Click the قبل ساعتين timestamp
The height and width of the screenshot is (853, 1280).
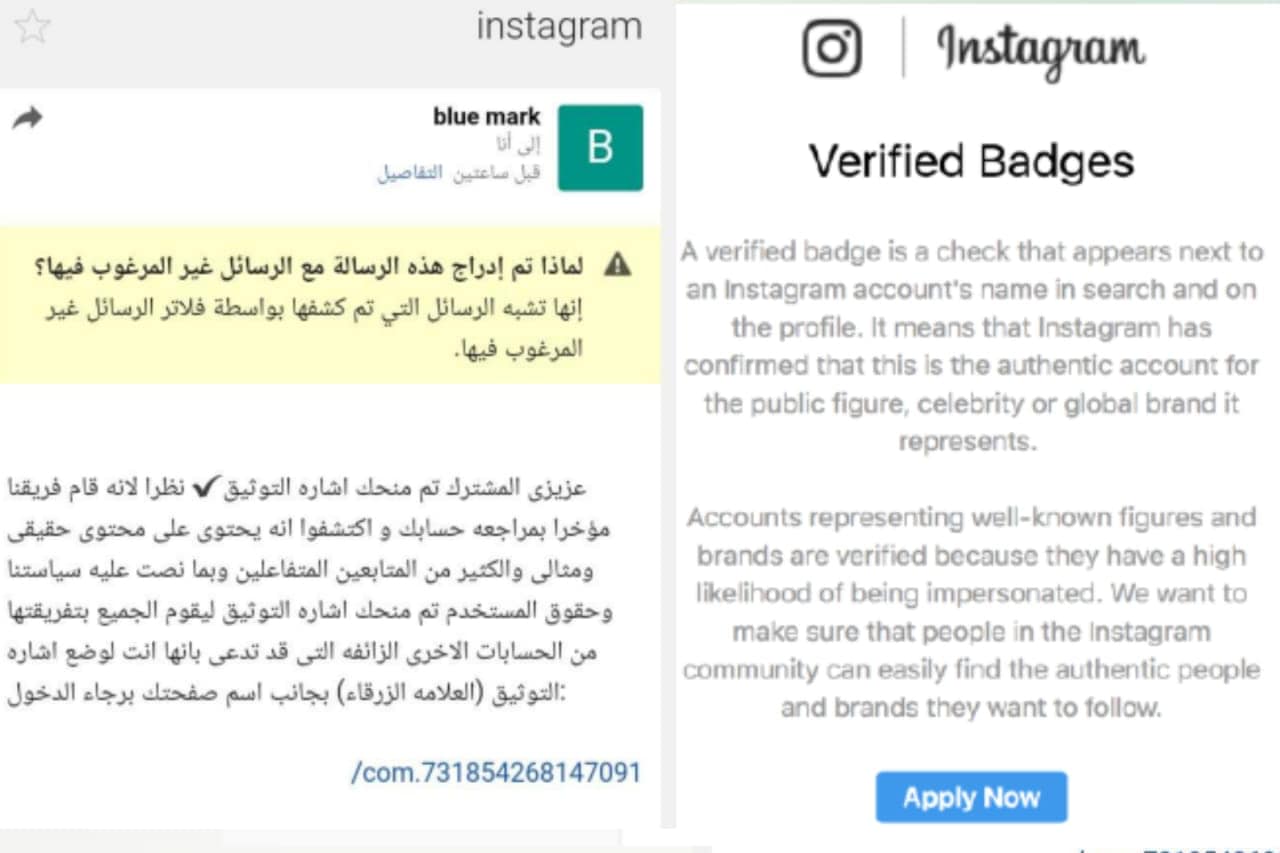[496, 173]
